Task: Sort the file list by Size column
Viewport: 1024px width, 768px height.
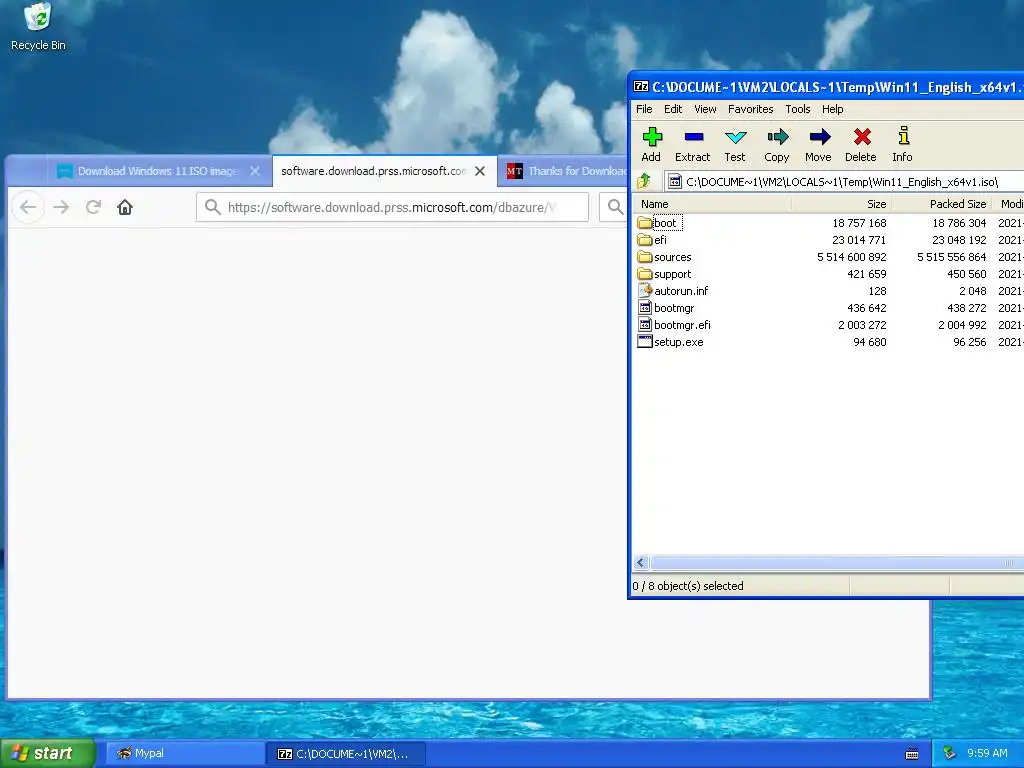Action: pos(842,204)
